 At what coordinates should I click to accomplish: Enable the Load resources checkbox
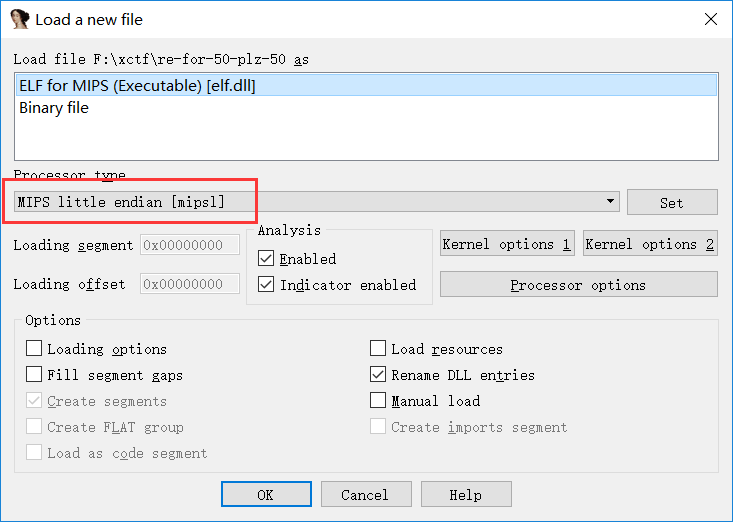pos(378,349)
